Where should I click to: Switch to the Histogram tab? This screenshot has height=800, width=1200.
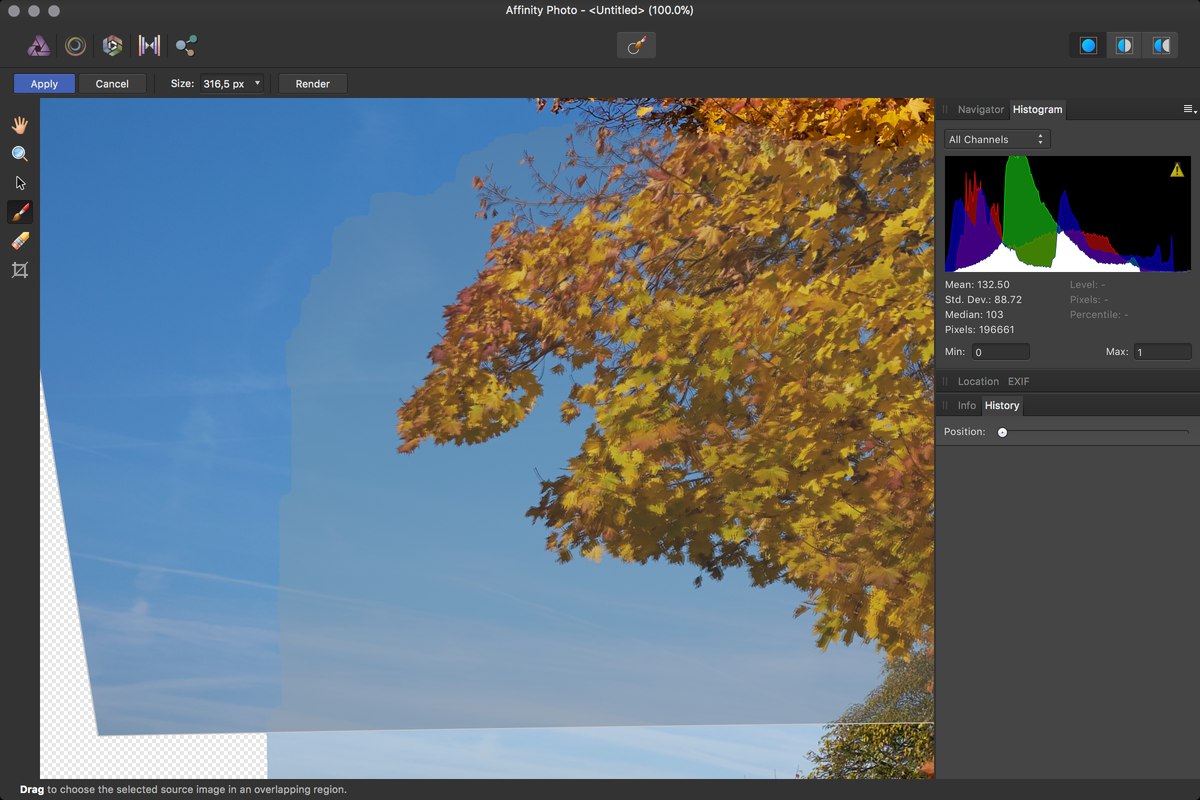(1037, 109)
